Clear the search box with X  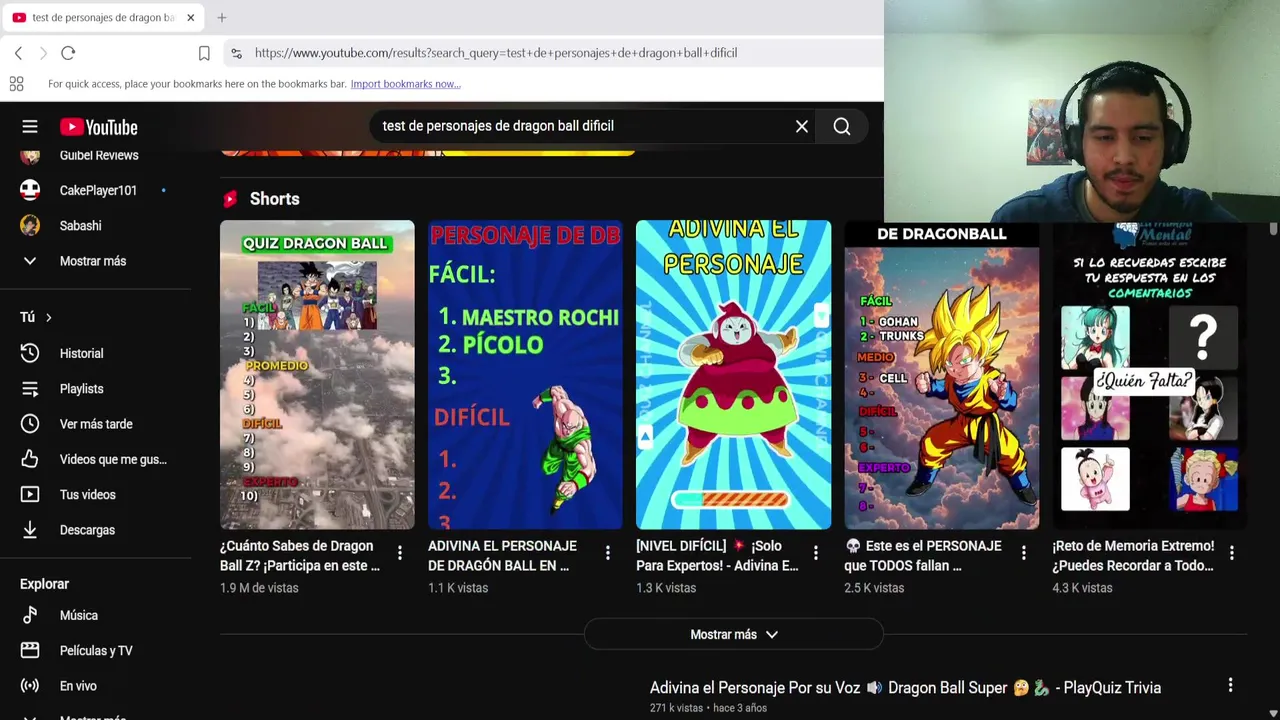coord(802,126)
